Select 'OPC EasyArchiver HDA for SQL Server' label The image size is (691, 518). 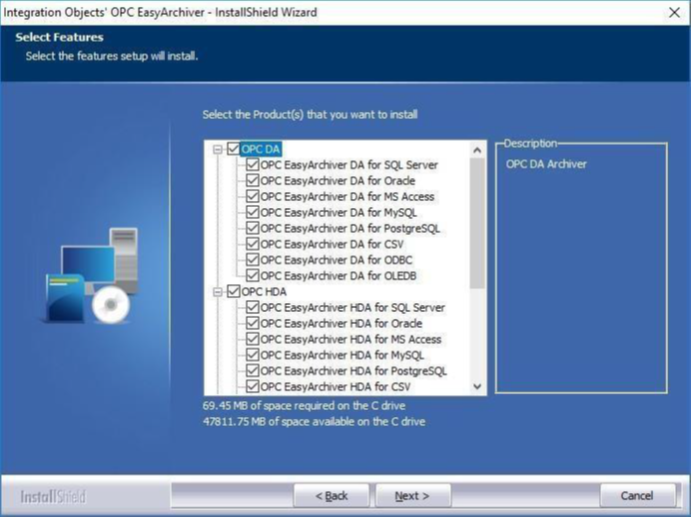[353, 308]
